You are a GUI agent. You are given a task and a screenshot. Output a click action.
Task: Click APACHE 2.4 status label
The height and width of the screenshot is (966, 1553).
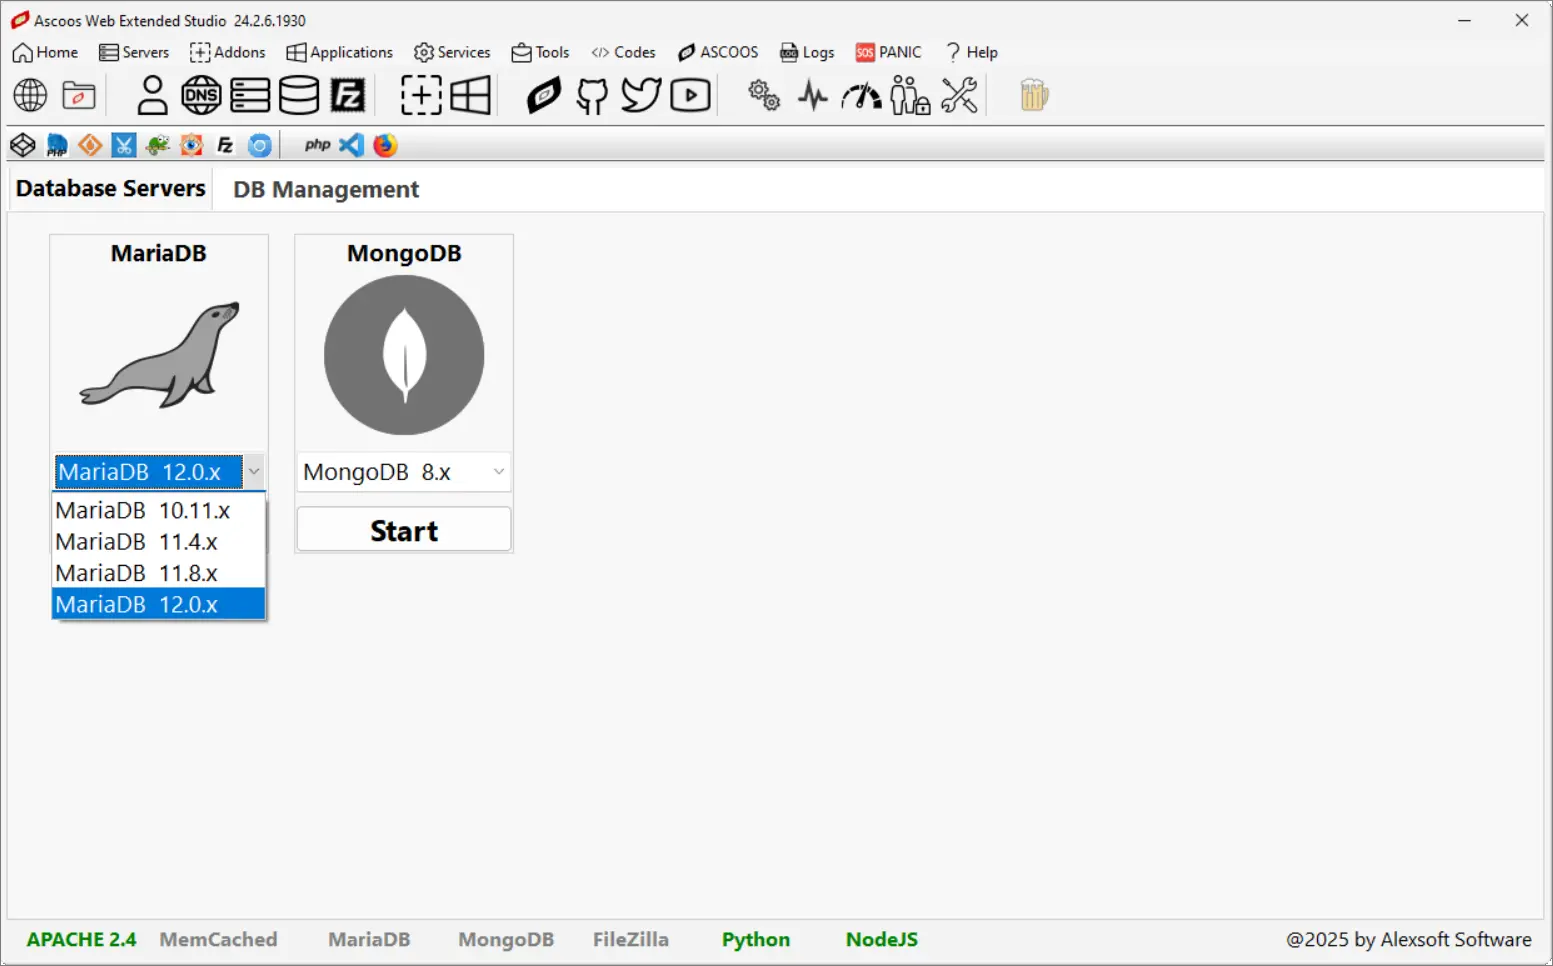pos(81,939)
